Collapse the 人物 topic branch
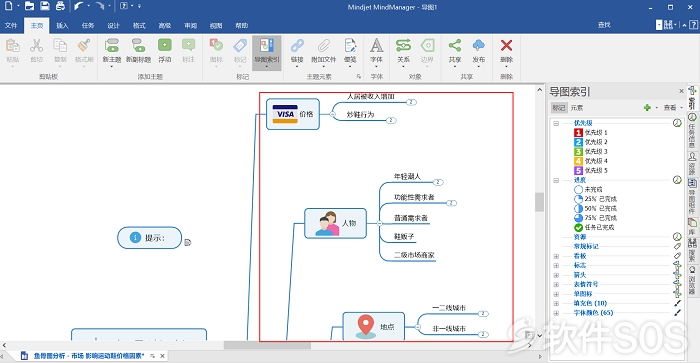700x363 pixels. (379, 223)
